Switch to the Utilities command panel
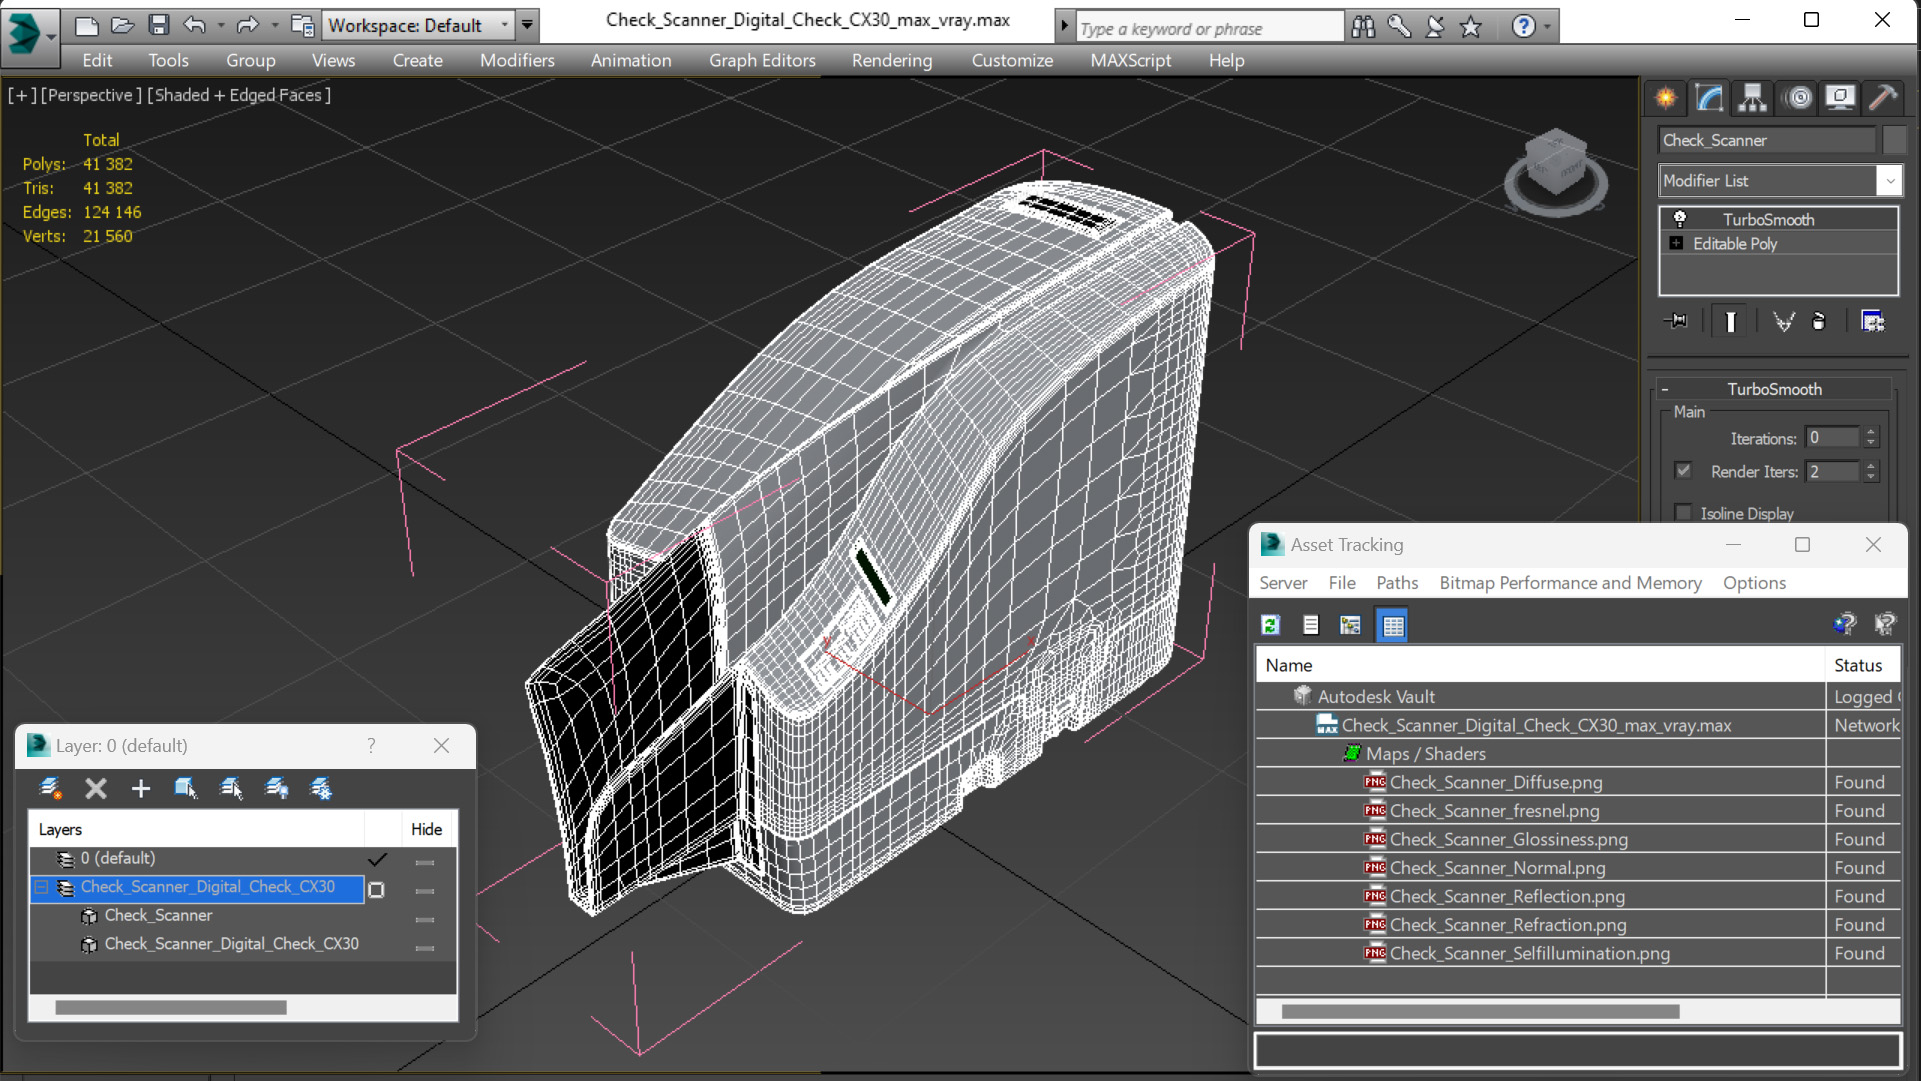Screen dimensions: 1921x1081 click(1883, 97)
